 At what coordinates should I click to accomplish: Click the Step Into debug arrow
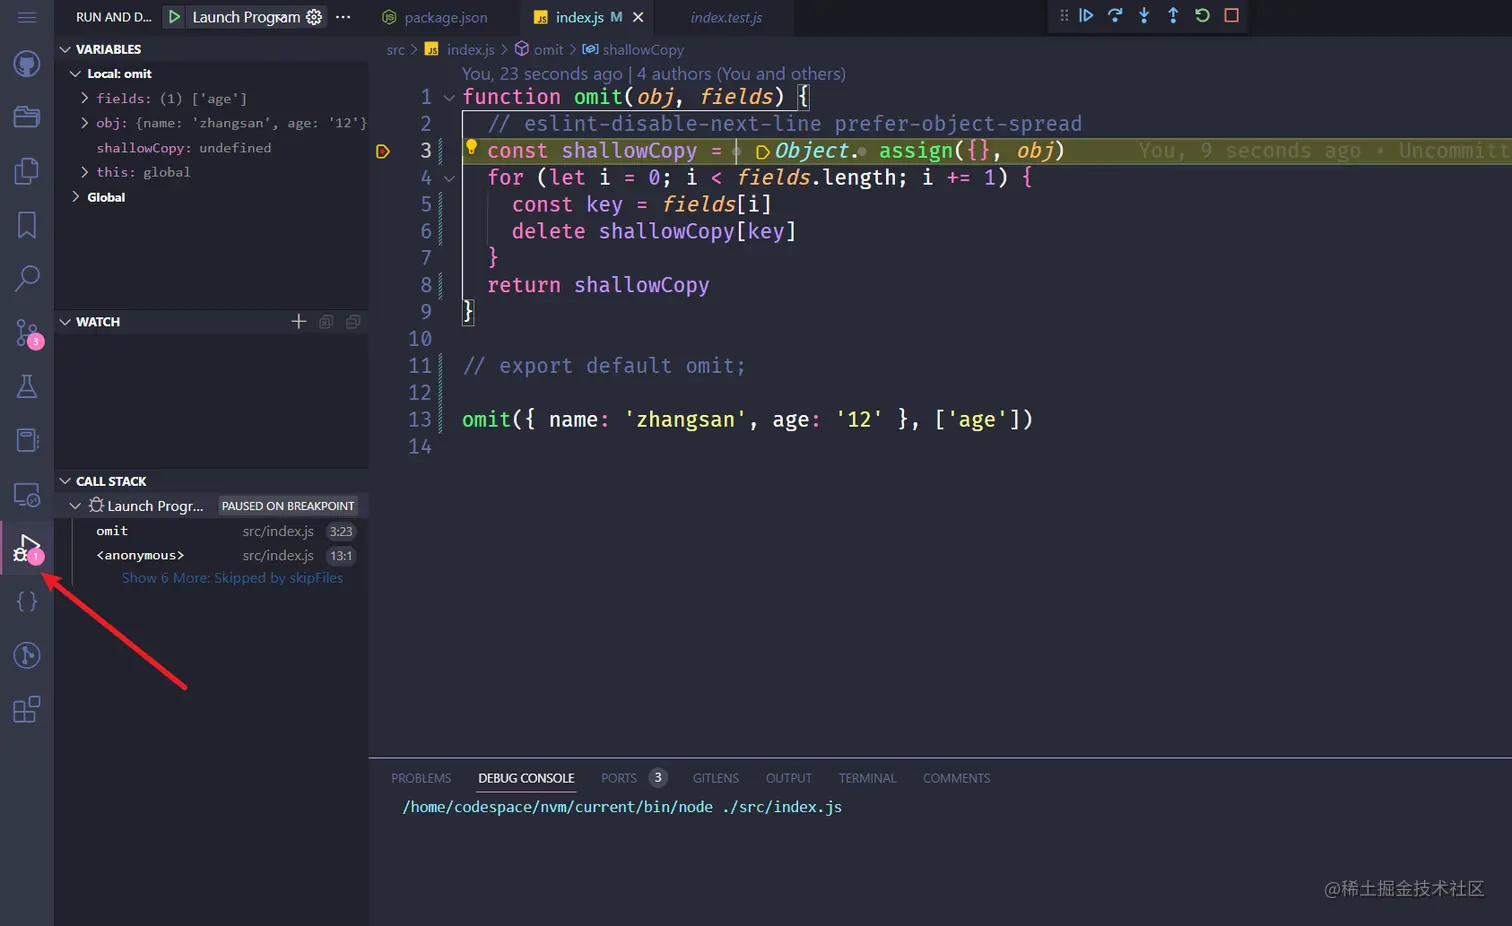(x=1144, y=15)
